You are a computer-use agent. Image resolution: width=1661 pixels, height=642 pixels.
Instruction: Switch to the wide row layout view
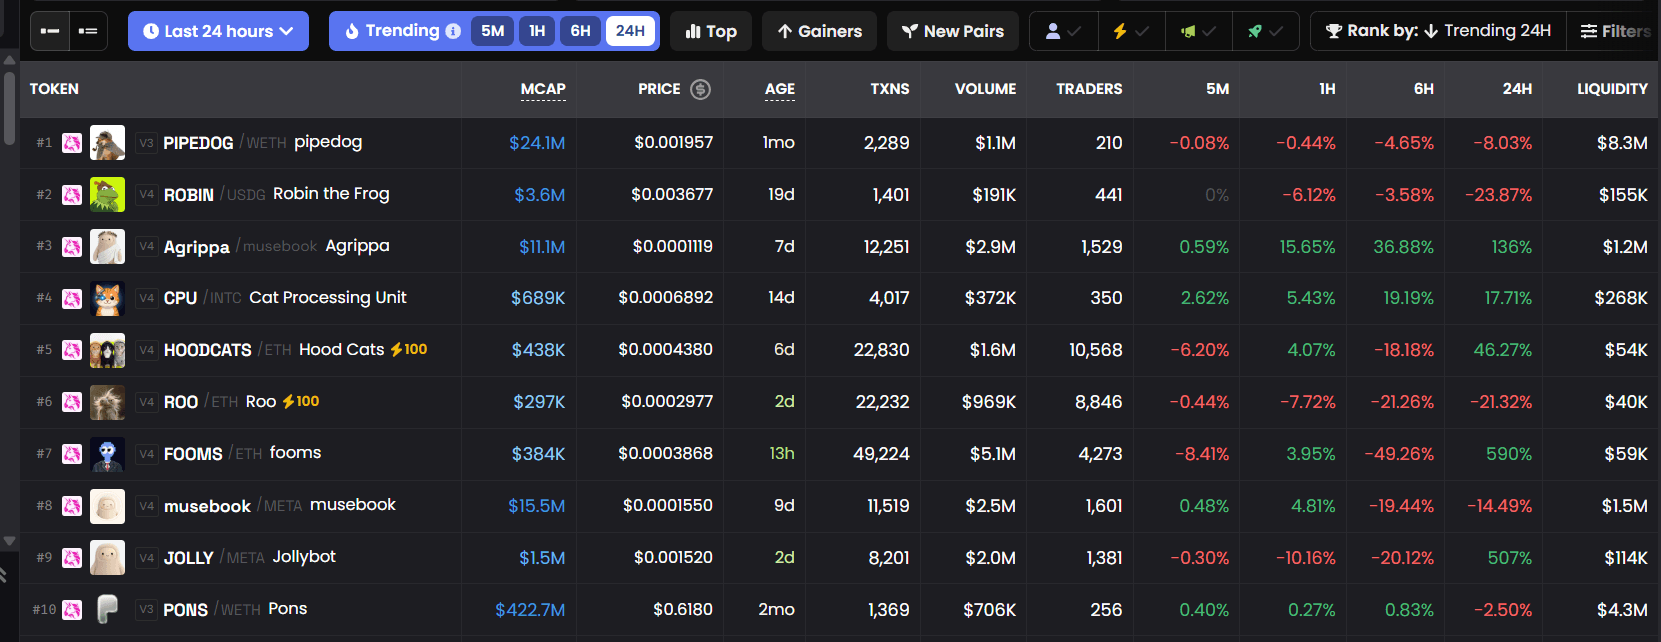coord(49,31)
